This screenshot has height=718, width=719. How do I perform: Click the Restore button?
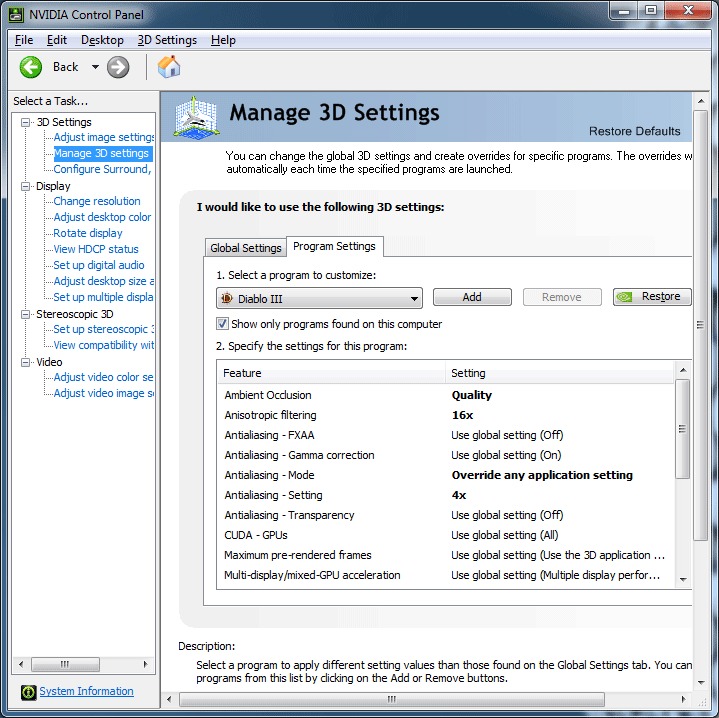tap(652, 297)
